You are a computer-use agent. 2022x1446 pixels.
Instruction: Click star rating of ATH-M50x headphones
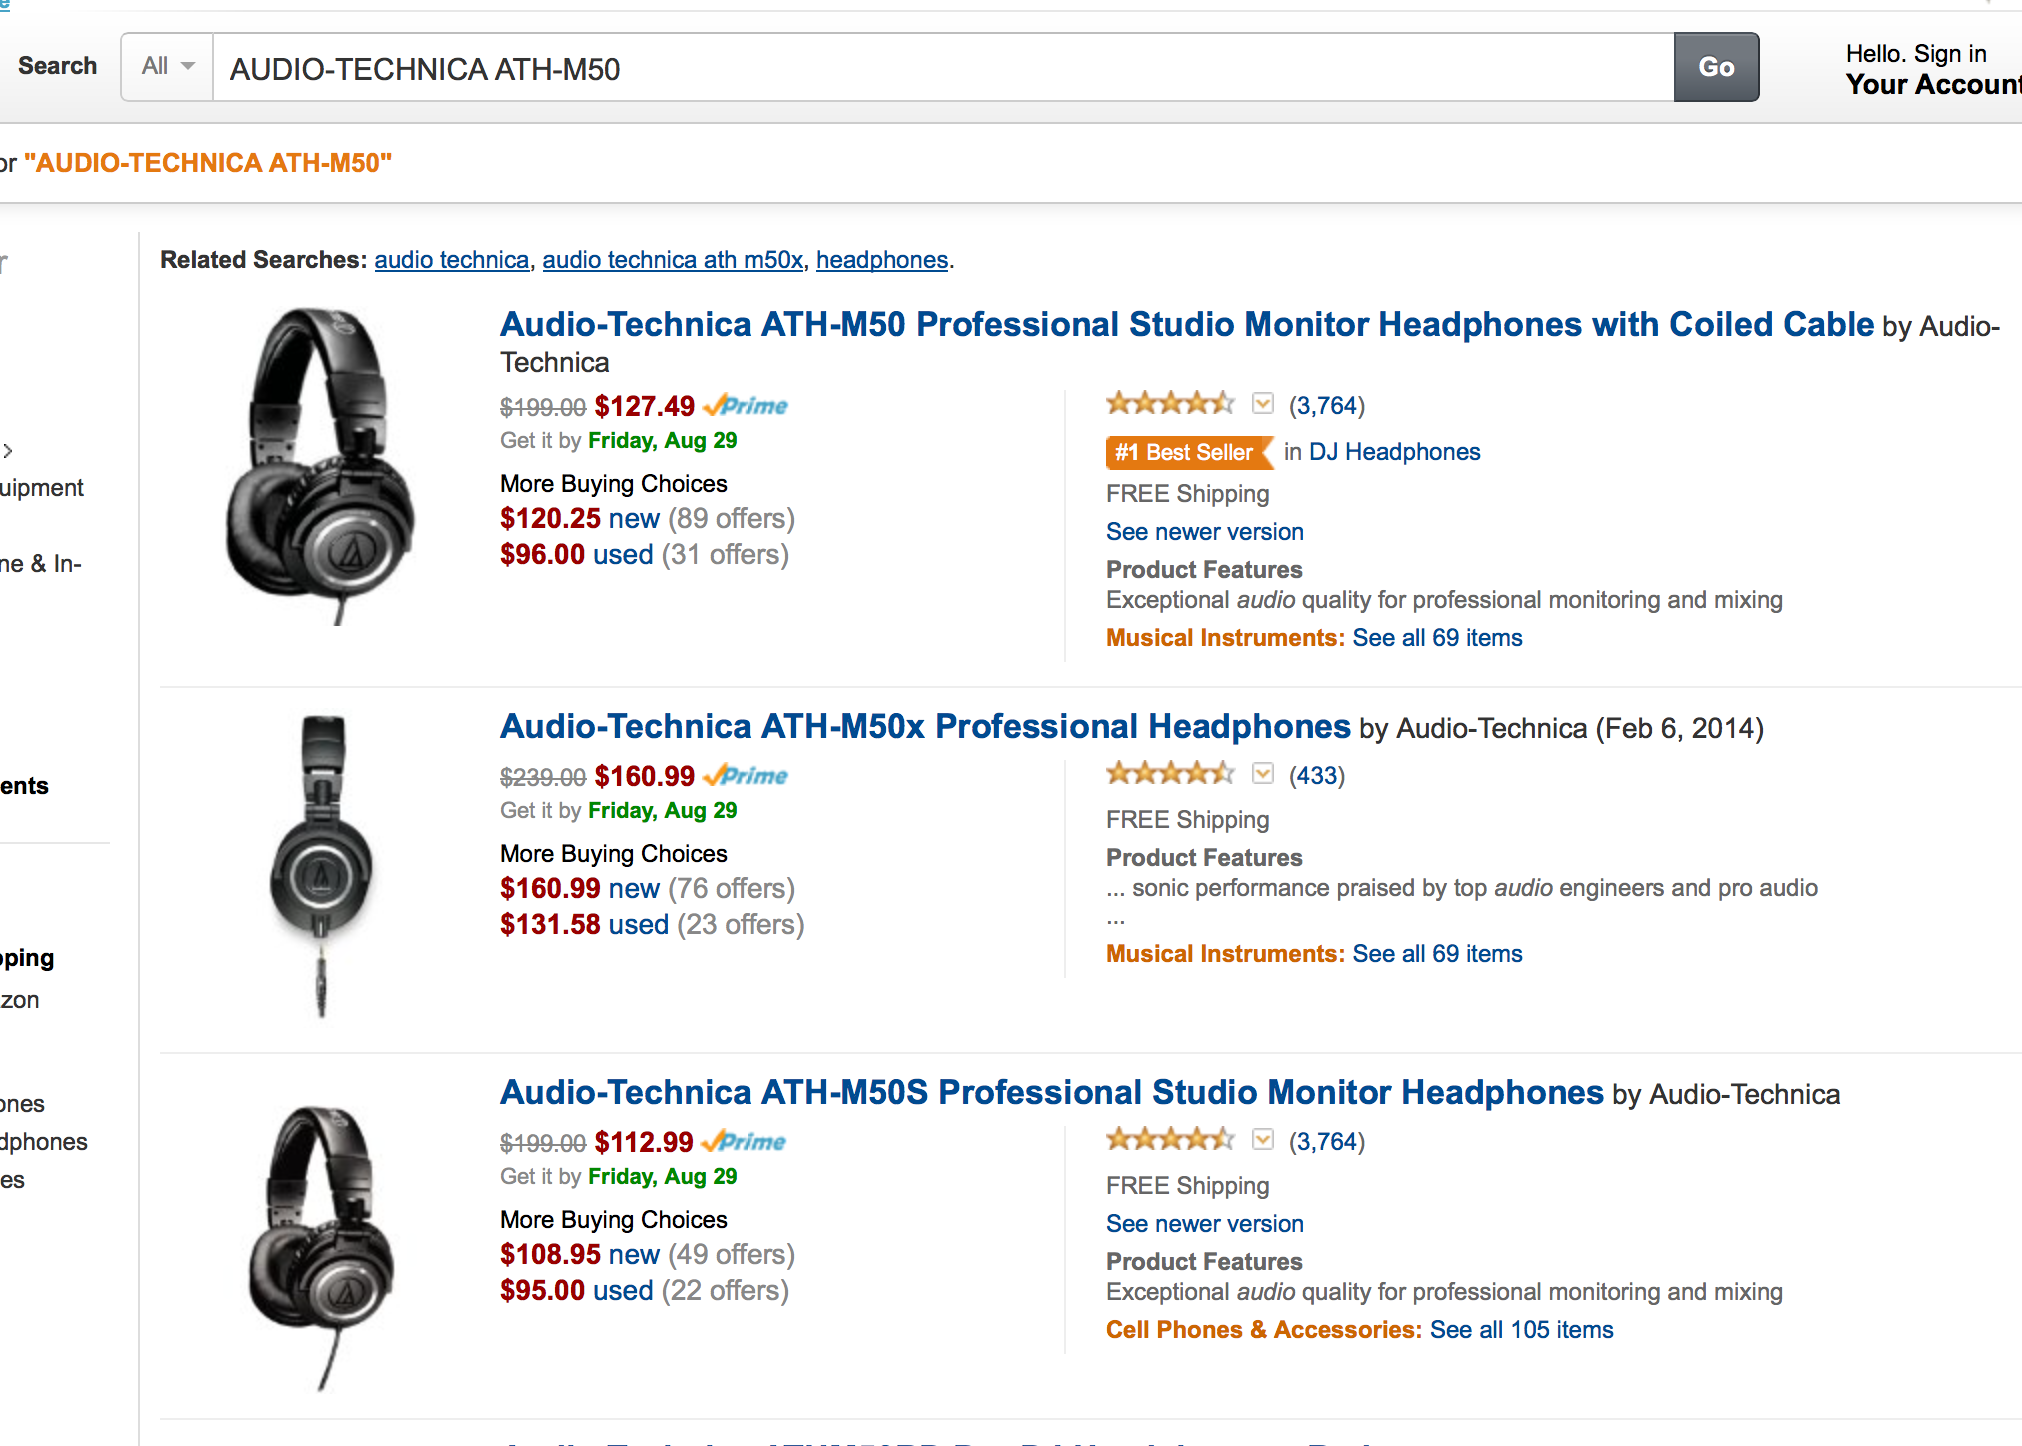[1170, 774]
